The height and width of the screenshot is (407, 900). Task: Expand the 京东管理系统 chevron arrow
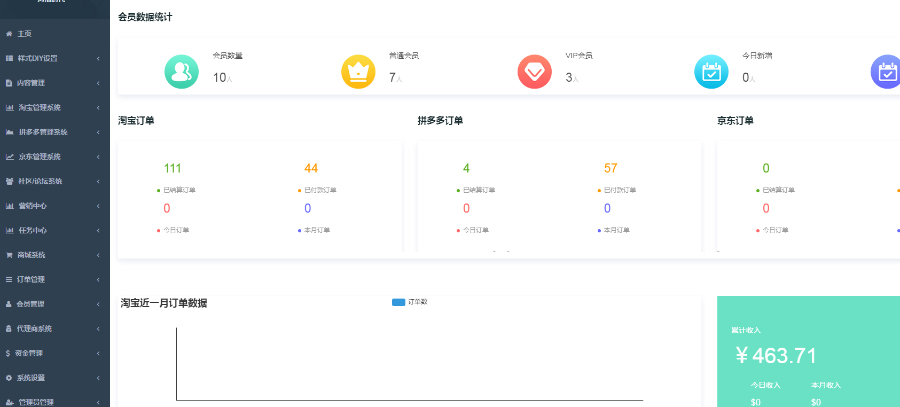[x=98, y=157]
